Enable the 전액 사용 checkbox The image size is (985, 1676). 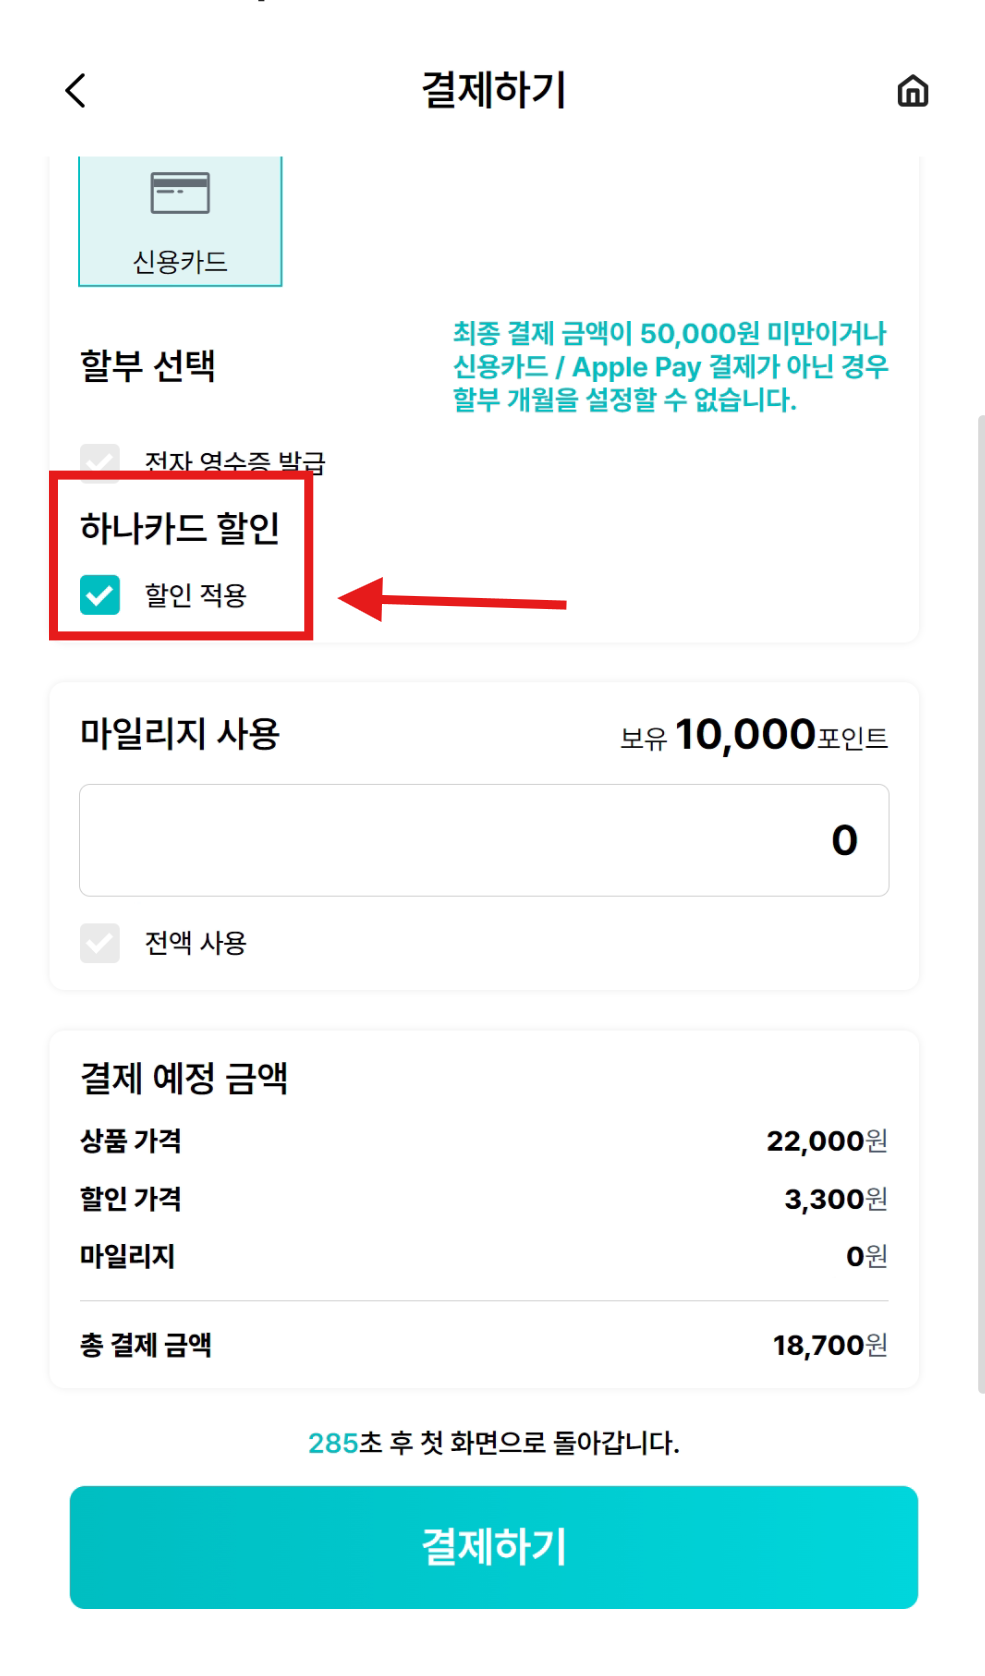(x=100, y=943)
